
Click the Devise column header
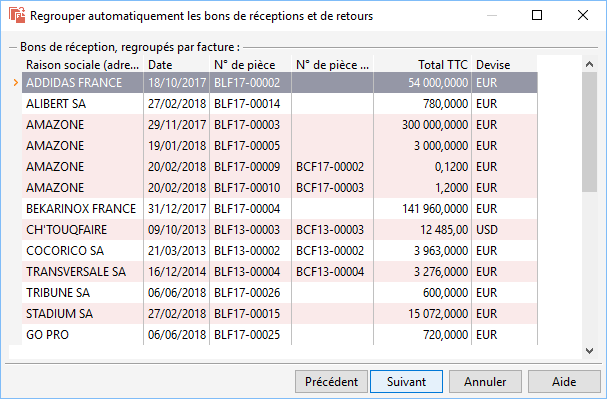(x=504, y=65)
